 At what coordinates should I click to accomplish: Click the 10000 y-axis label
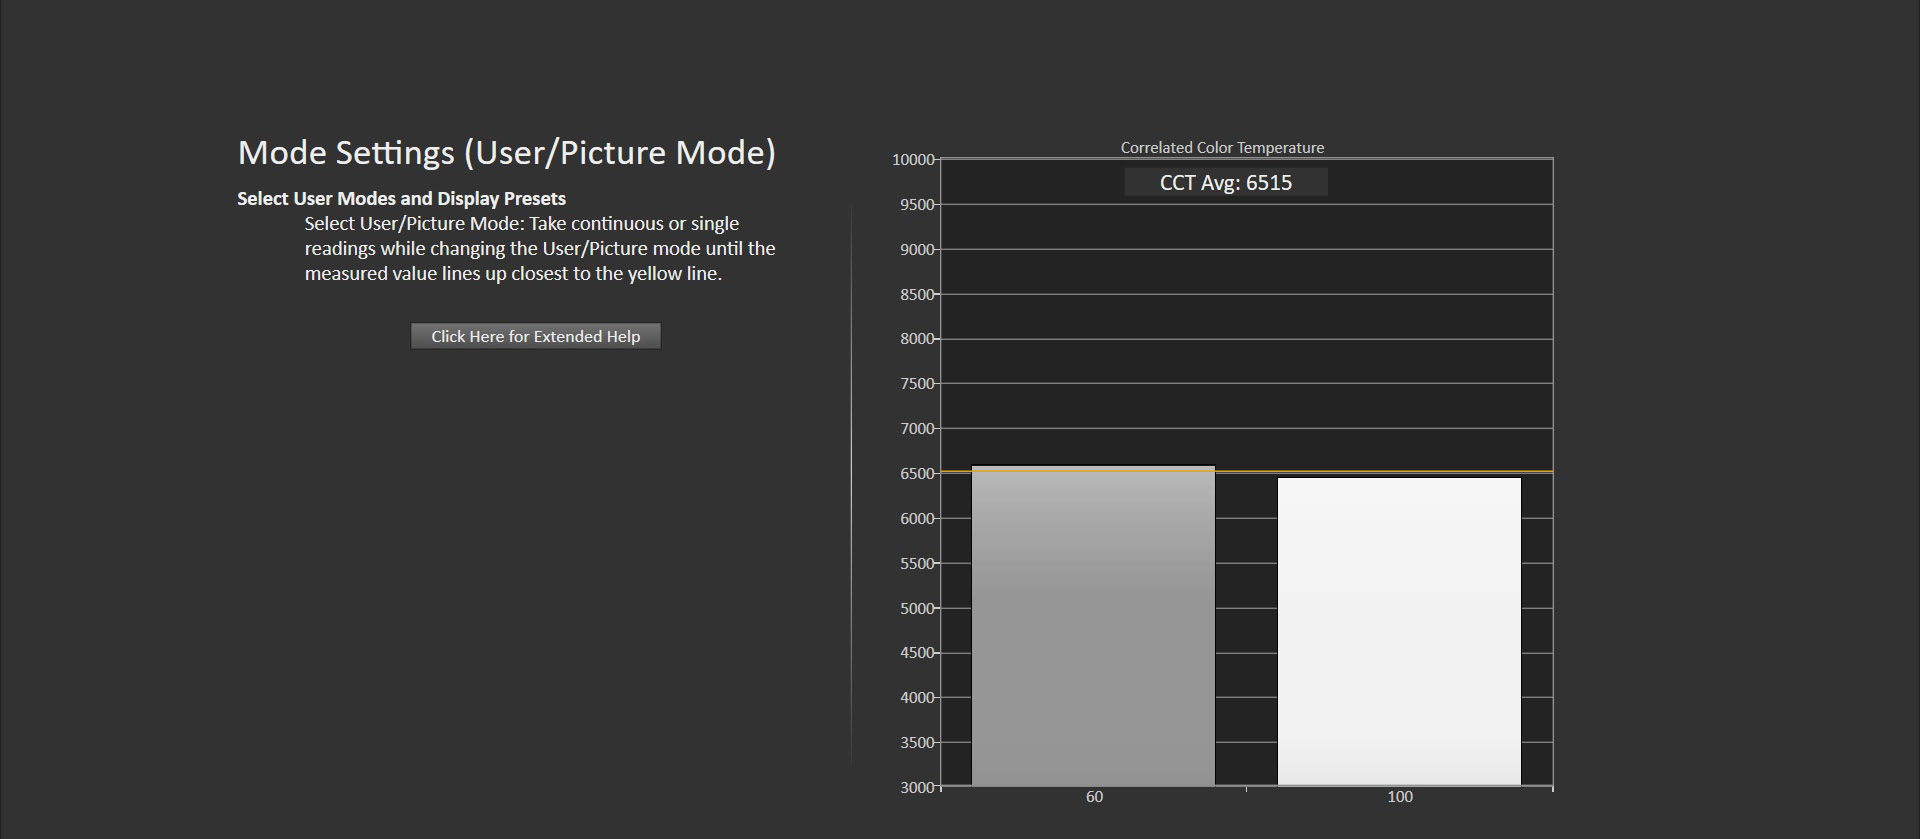point(912,160)
